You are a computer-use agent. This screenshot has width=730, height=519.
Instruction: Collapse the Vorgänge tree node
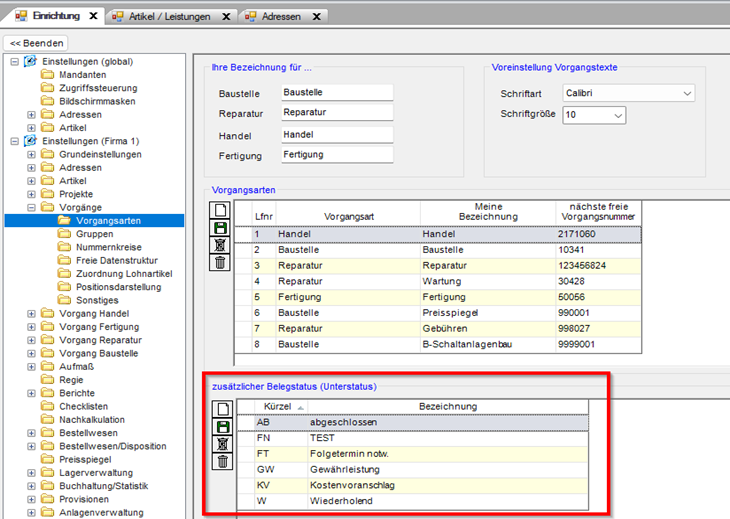point(31,207)
